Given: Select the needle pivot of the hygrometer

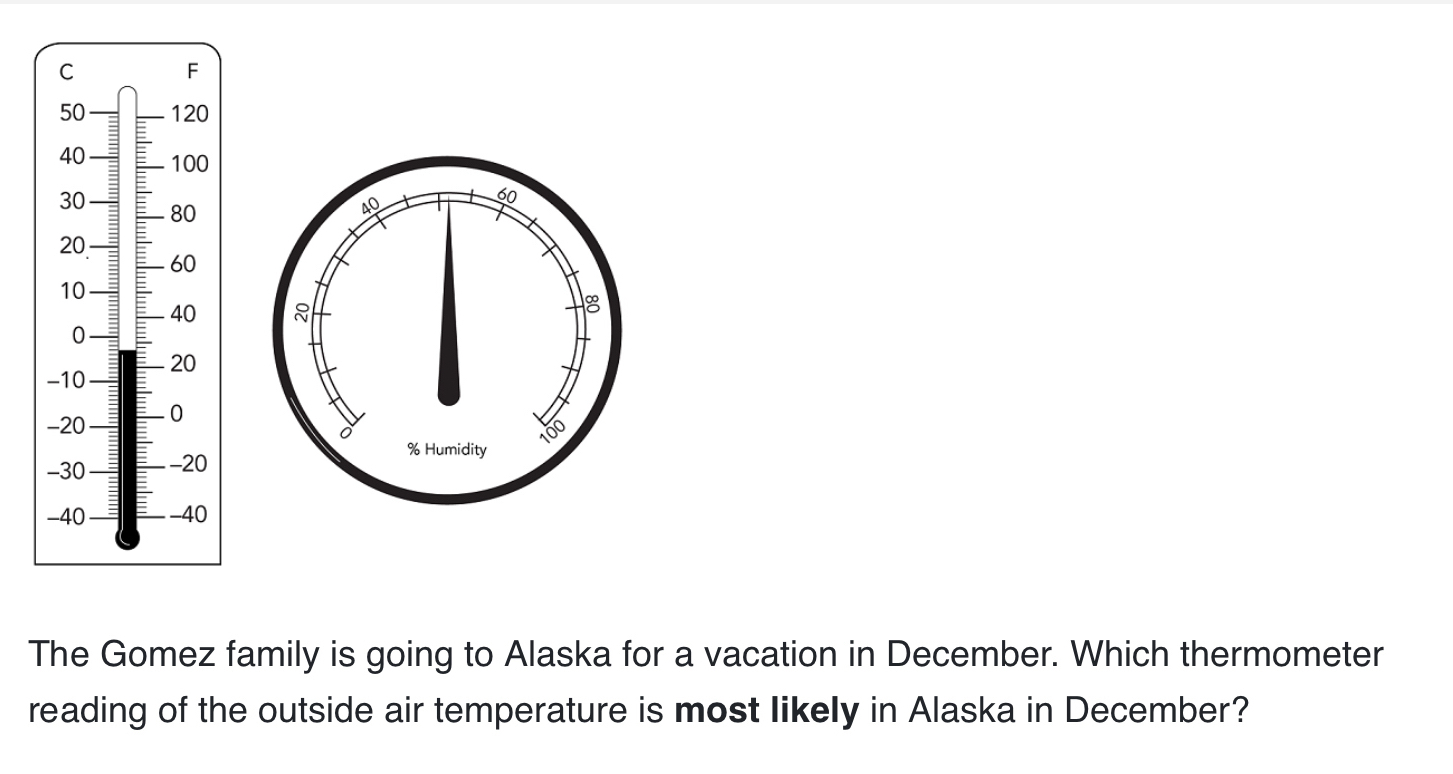Looking at the screenshot, I should pos(449,392).
